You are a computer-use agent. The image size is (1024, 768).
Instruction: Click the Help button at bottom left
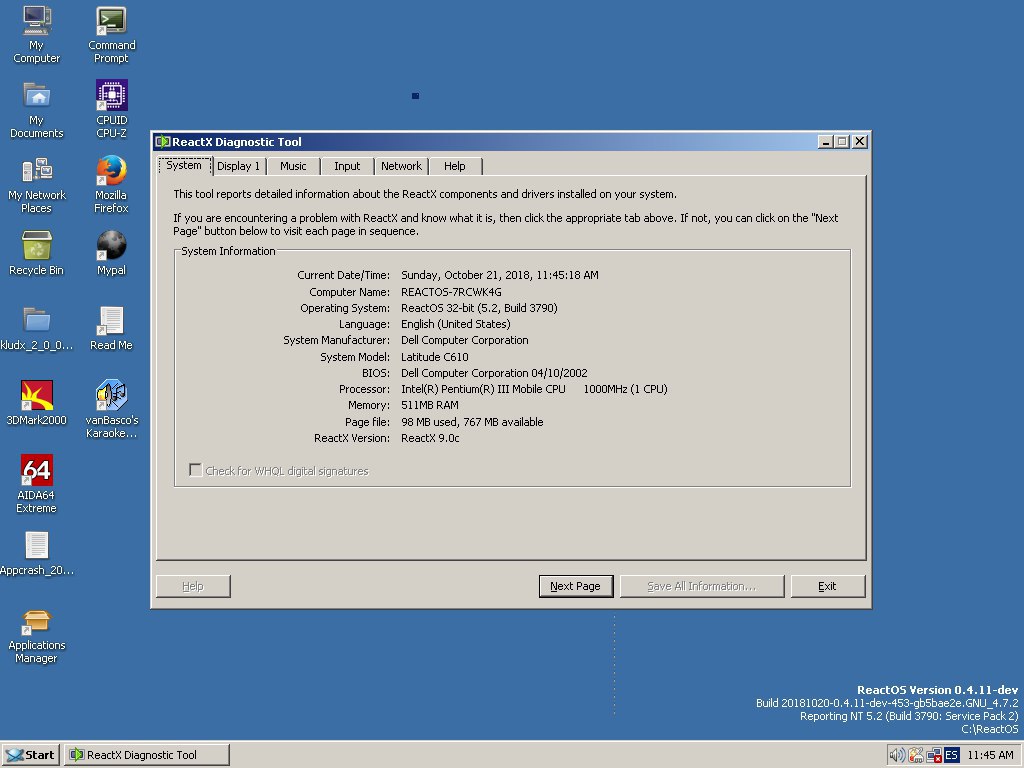point(193,586)
